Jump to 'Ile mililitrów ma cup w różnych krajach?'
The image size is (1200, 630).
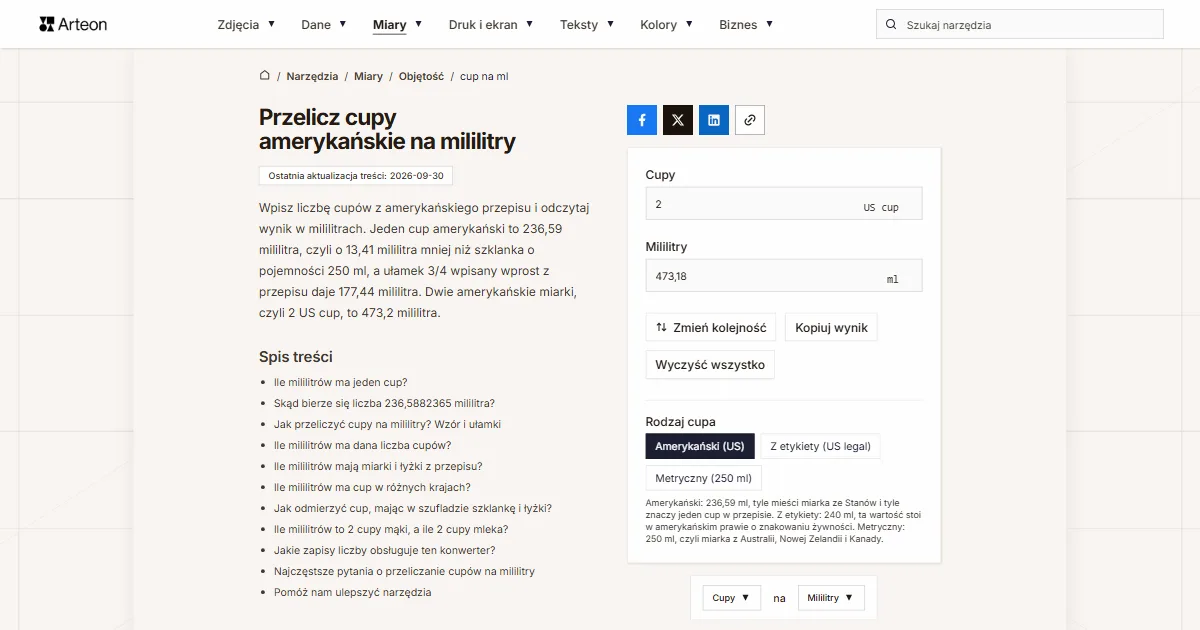pos(372,487)
